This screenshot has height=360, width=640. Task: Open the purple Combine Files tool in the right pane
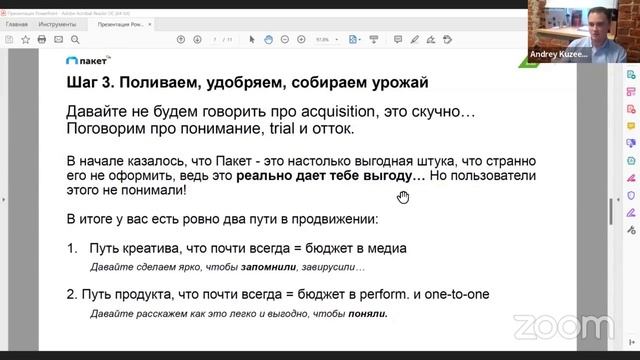click(x=631, y=143)
